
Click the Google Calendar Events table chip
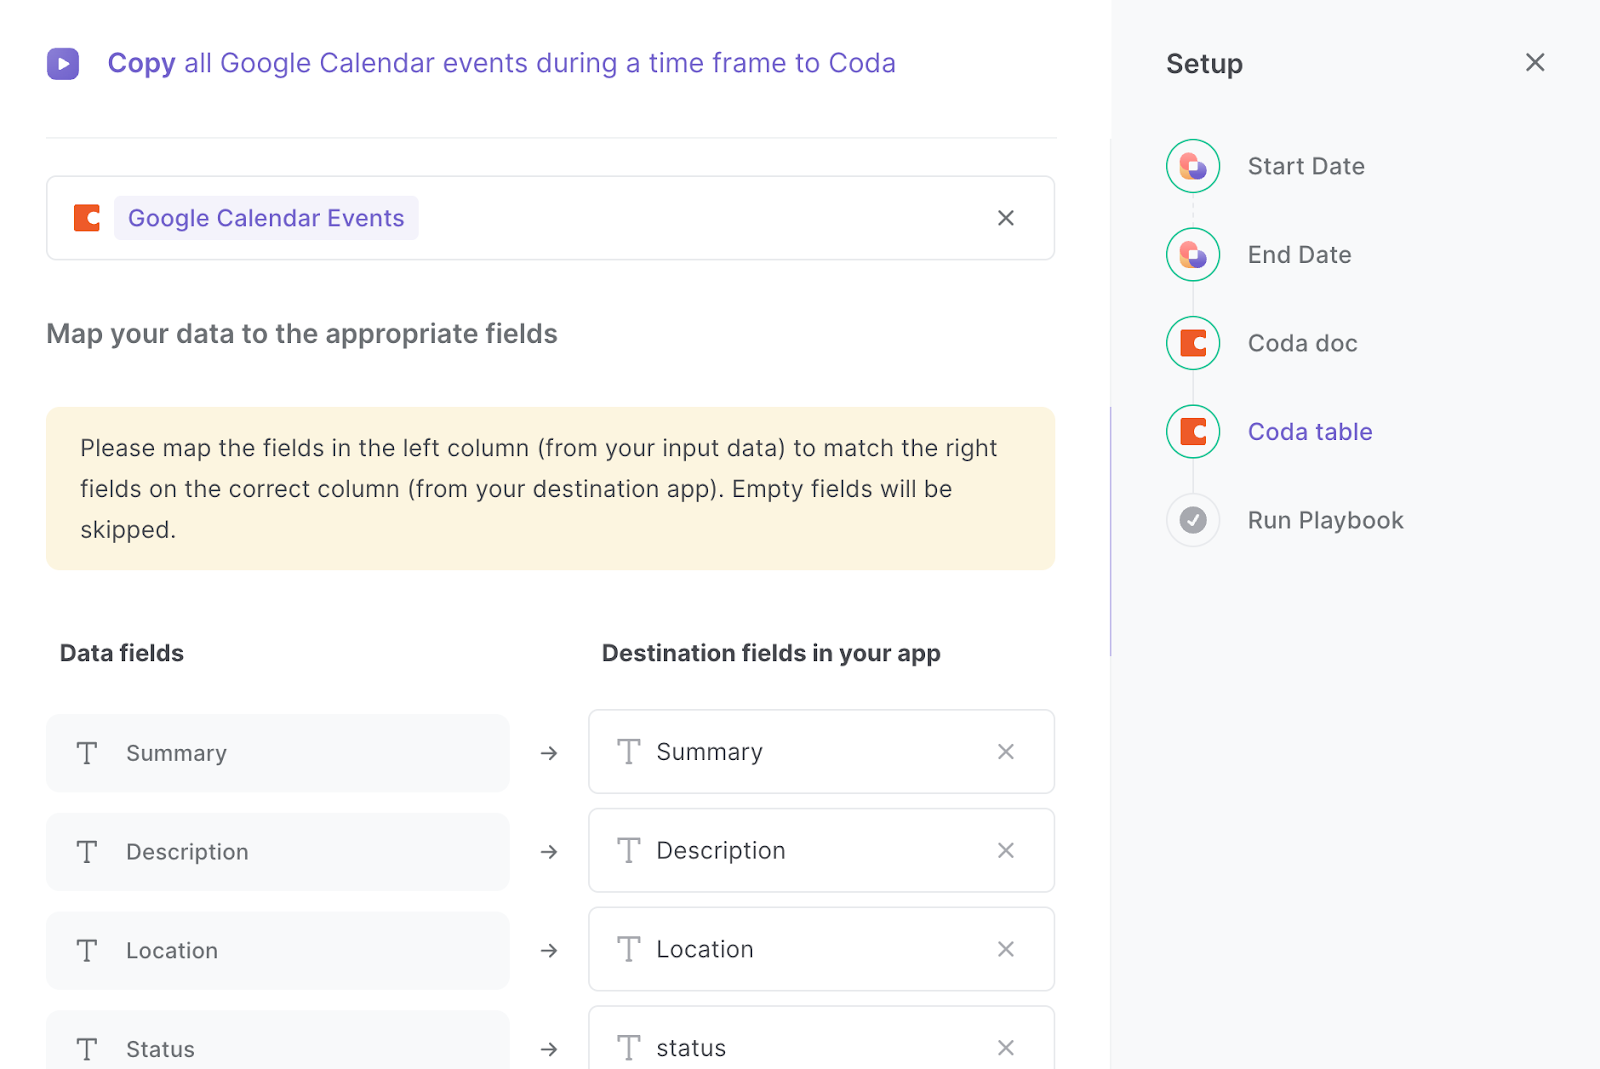(266, 218)
